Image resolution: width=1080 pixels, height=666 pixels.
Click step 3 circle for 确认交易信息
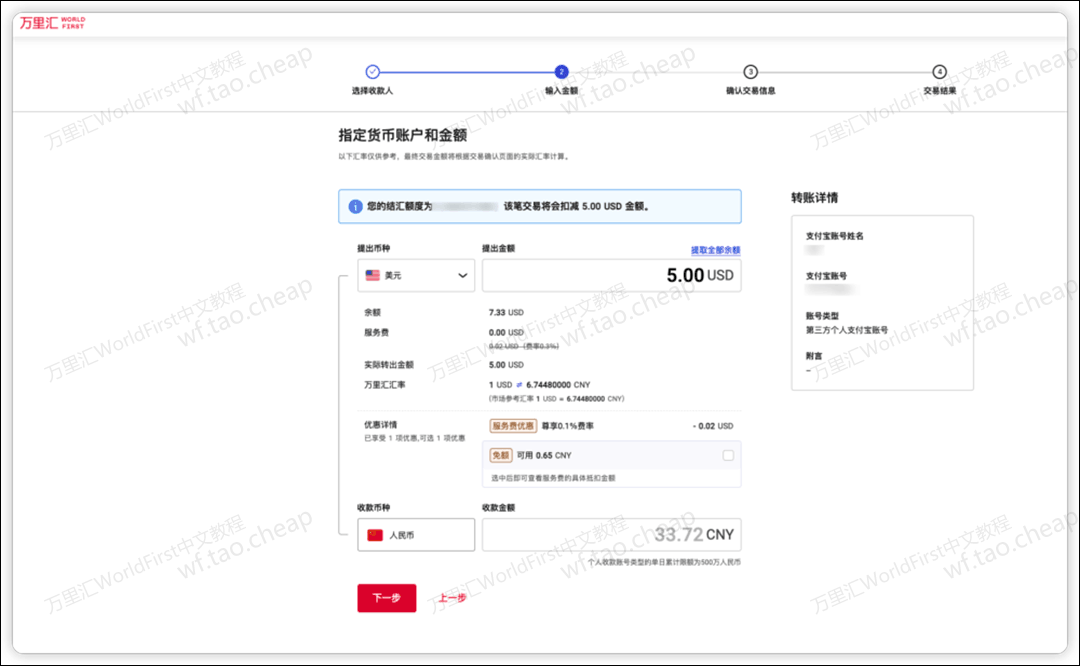(751, 72)
